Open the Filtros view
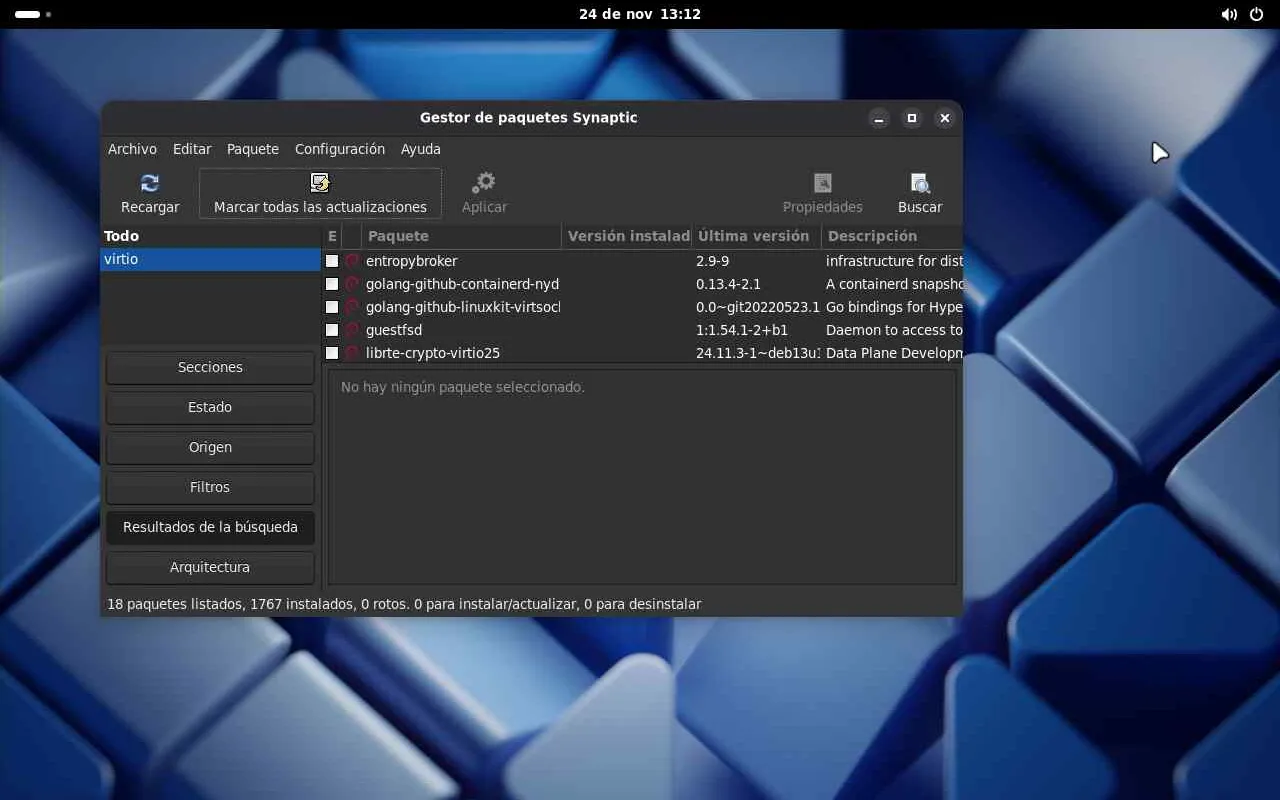Viewport: 1280px width, 800px height. click(x=210, y=487)
